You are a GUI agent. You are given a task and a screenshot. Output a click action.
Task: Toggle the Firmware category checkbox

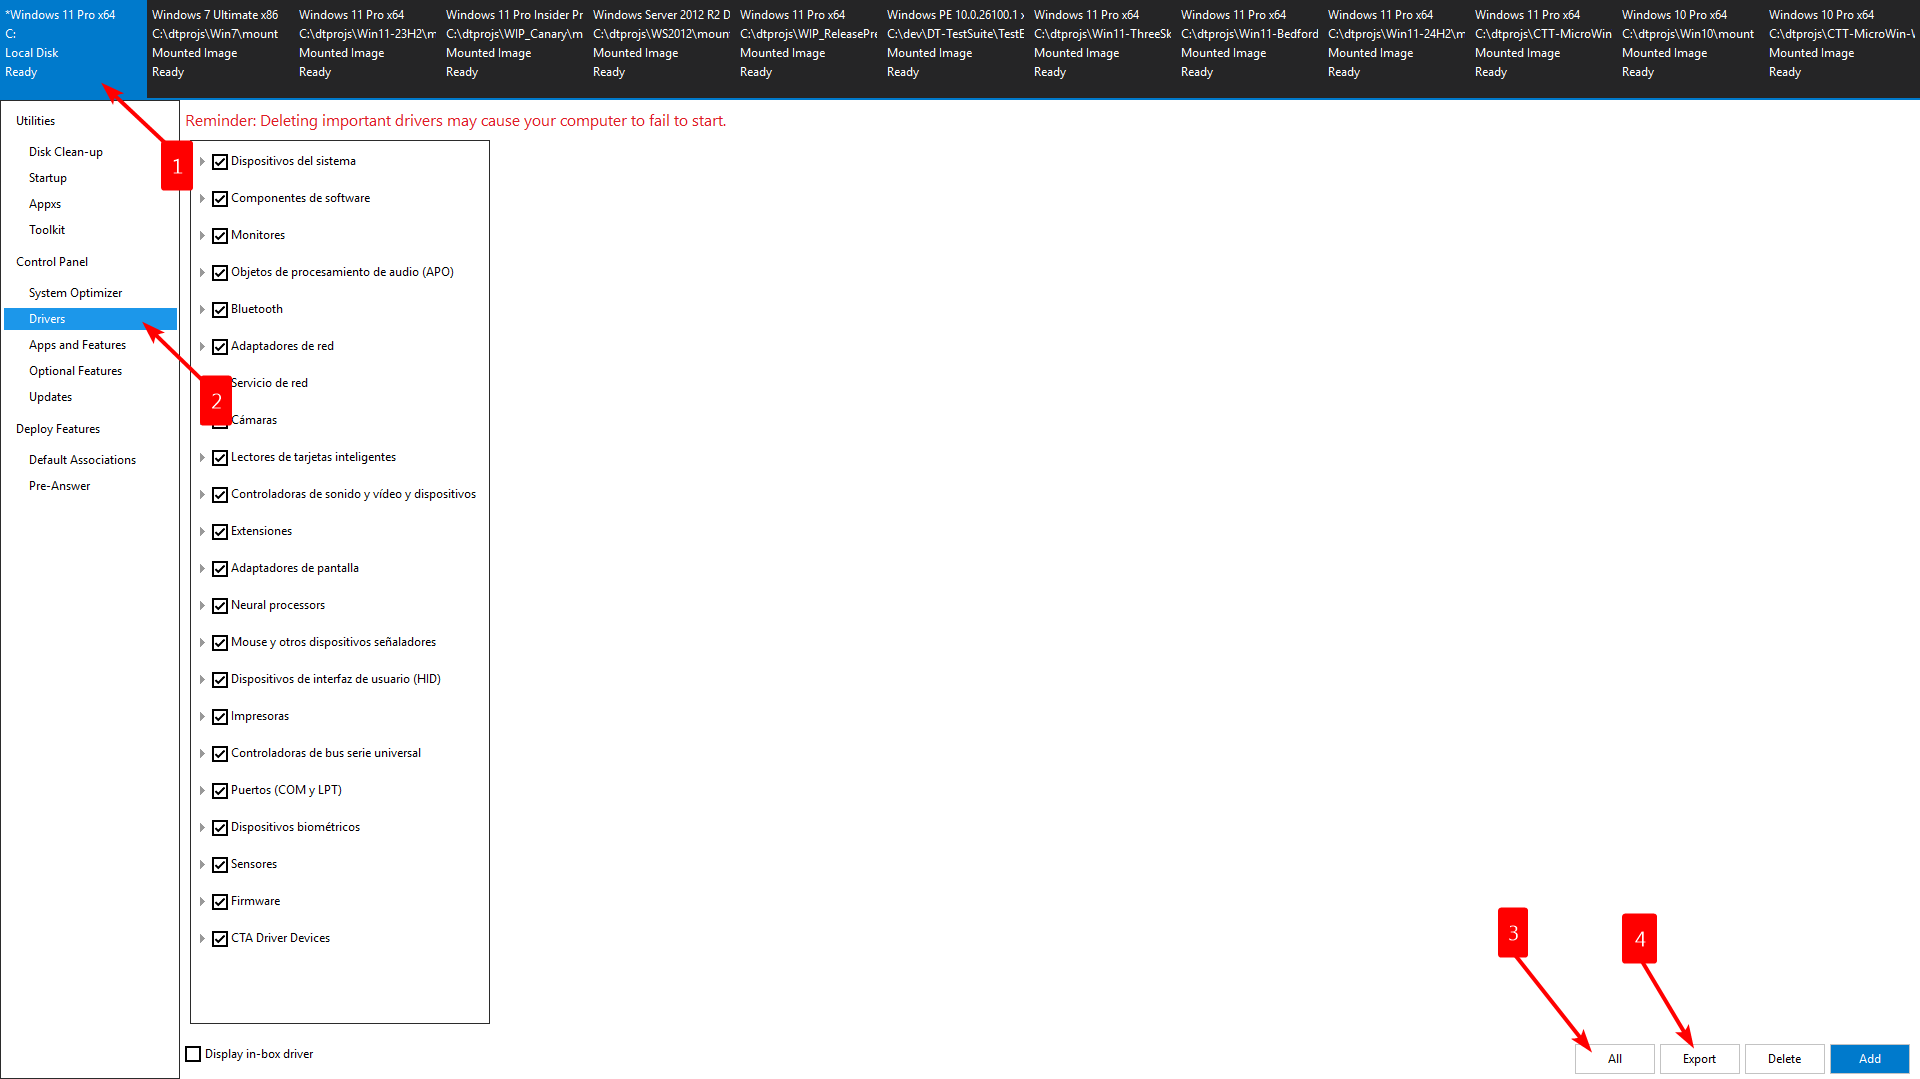[x=220, y=902]
